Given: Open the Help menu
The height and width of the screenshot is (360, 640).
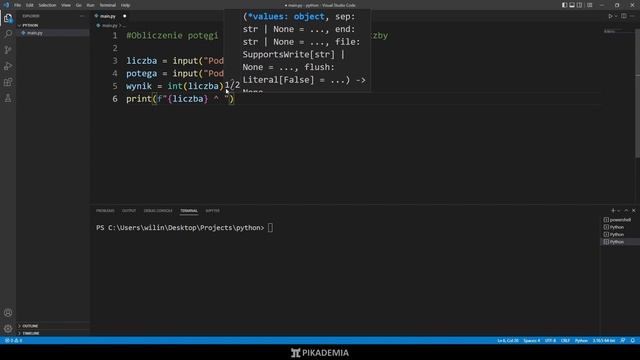Looking at the screenshot, I should coord(125,5).
